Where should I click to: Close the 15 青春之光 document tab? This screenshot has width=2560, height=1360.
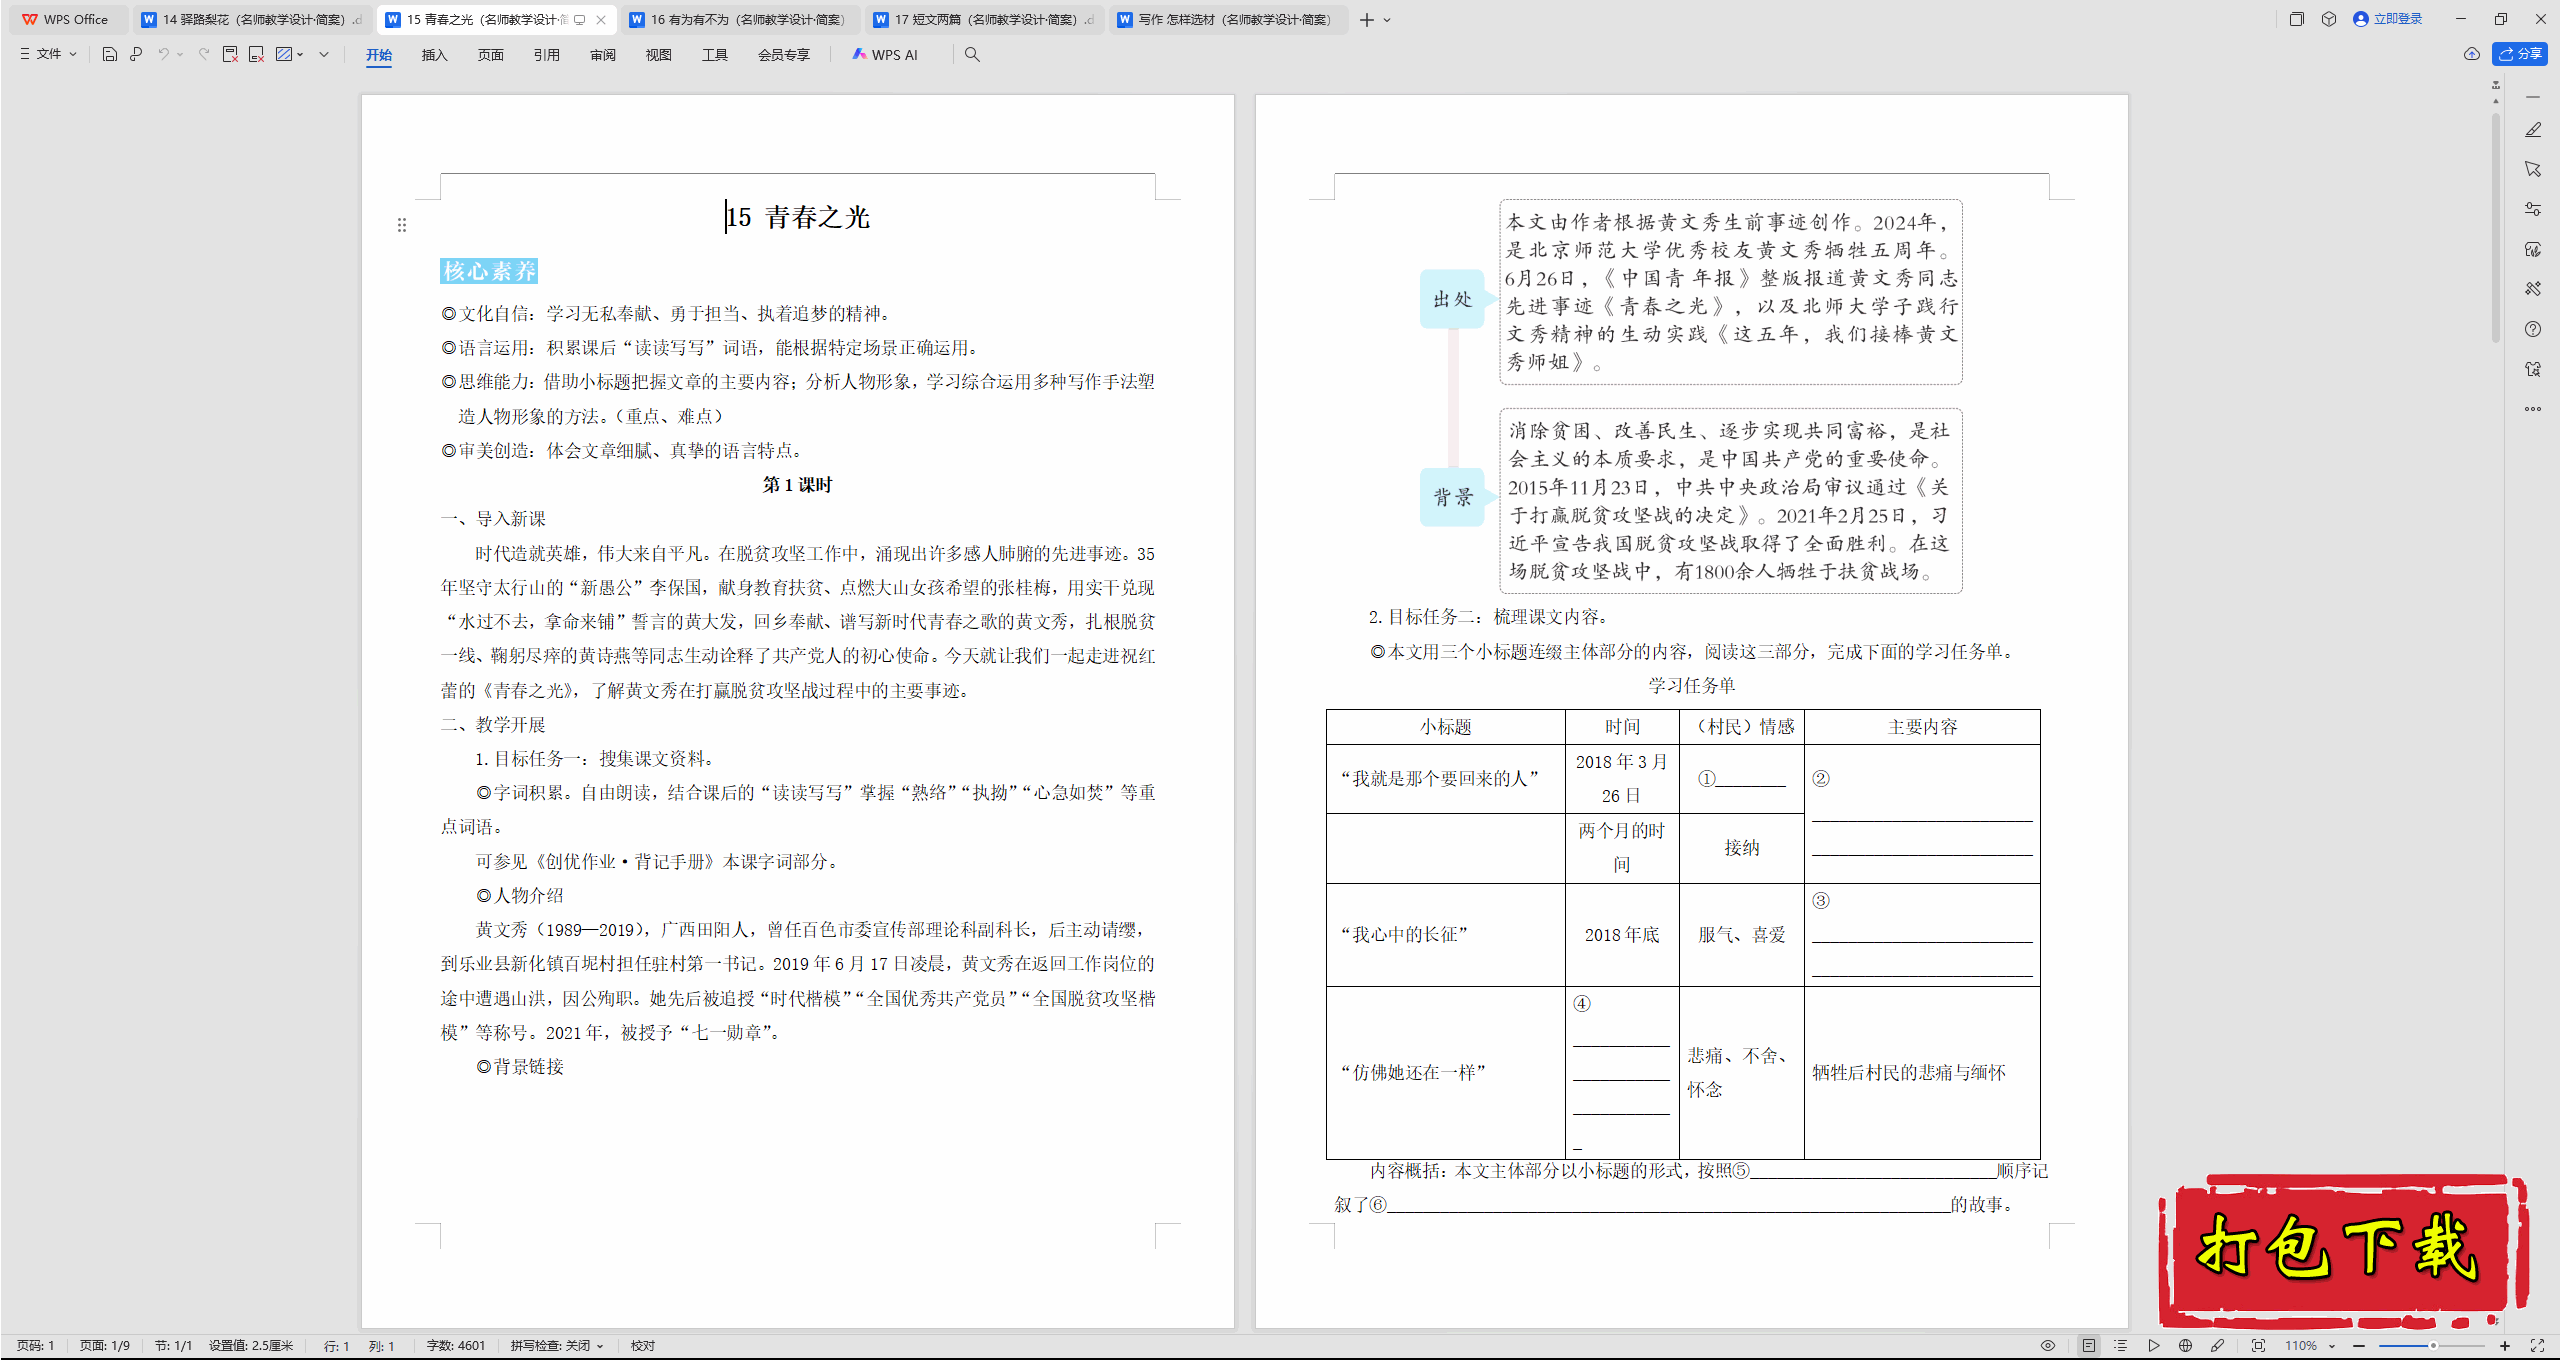coord(601,20)
